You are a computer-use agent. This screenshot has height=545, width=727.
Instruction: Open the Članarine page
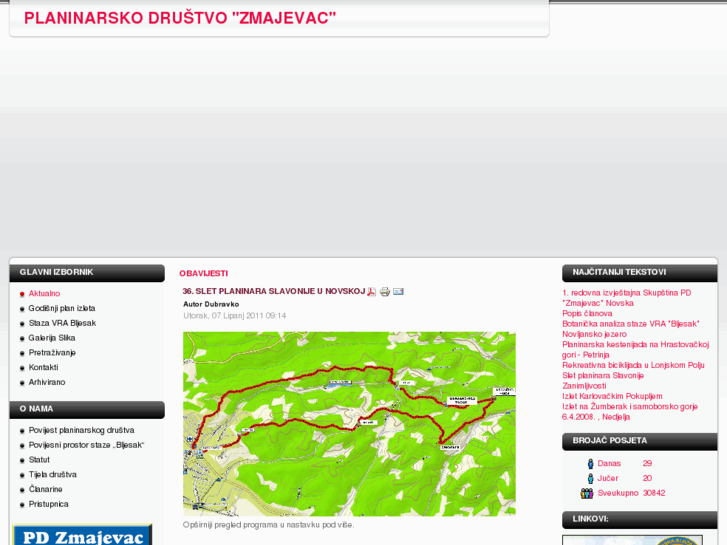[x=45, y=489]
